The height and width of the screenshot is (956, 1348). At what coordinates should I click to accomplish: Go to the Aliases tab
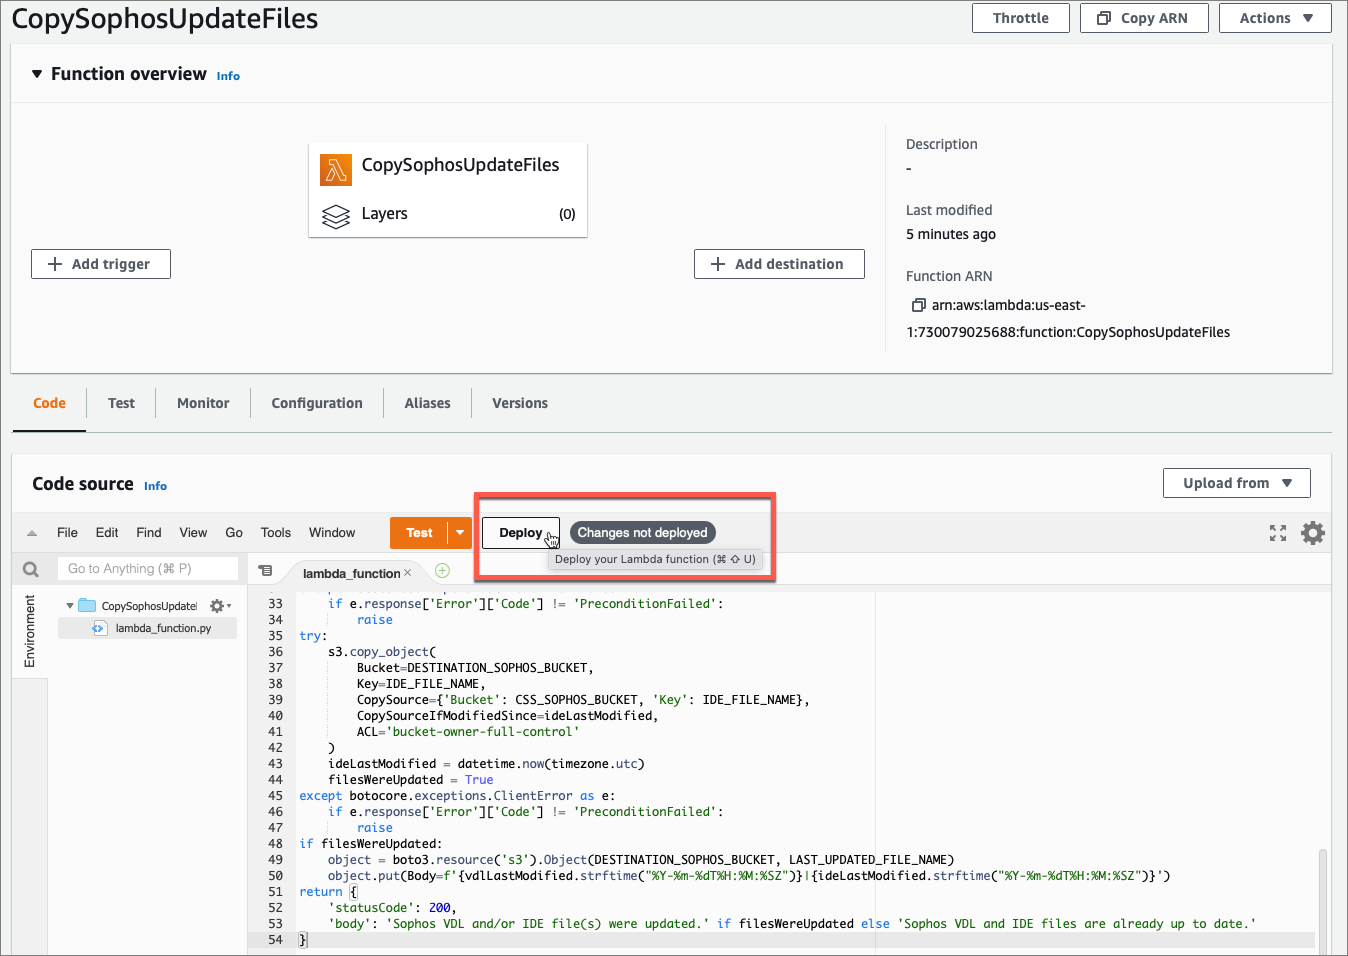[x=427, y=403]
